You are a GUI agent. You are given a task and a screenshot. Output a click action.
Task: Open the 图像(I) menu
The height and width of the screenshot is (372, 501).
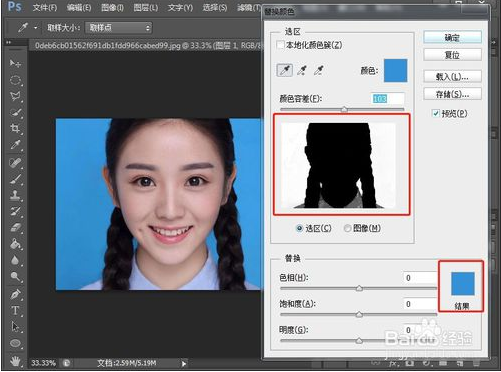pyautogui.click(x=112, y=7)
